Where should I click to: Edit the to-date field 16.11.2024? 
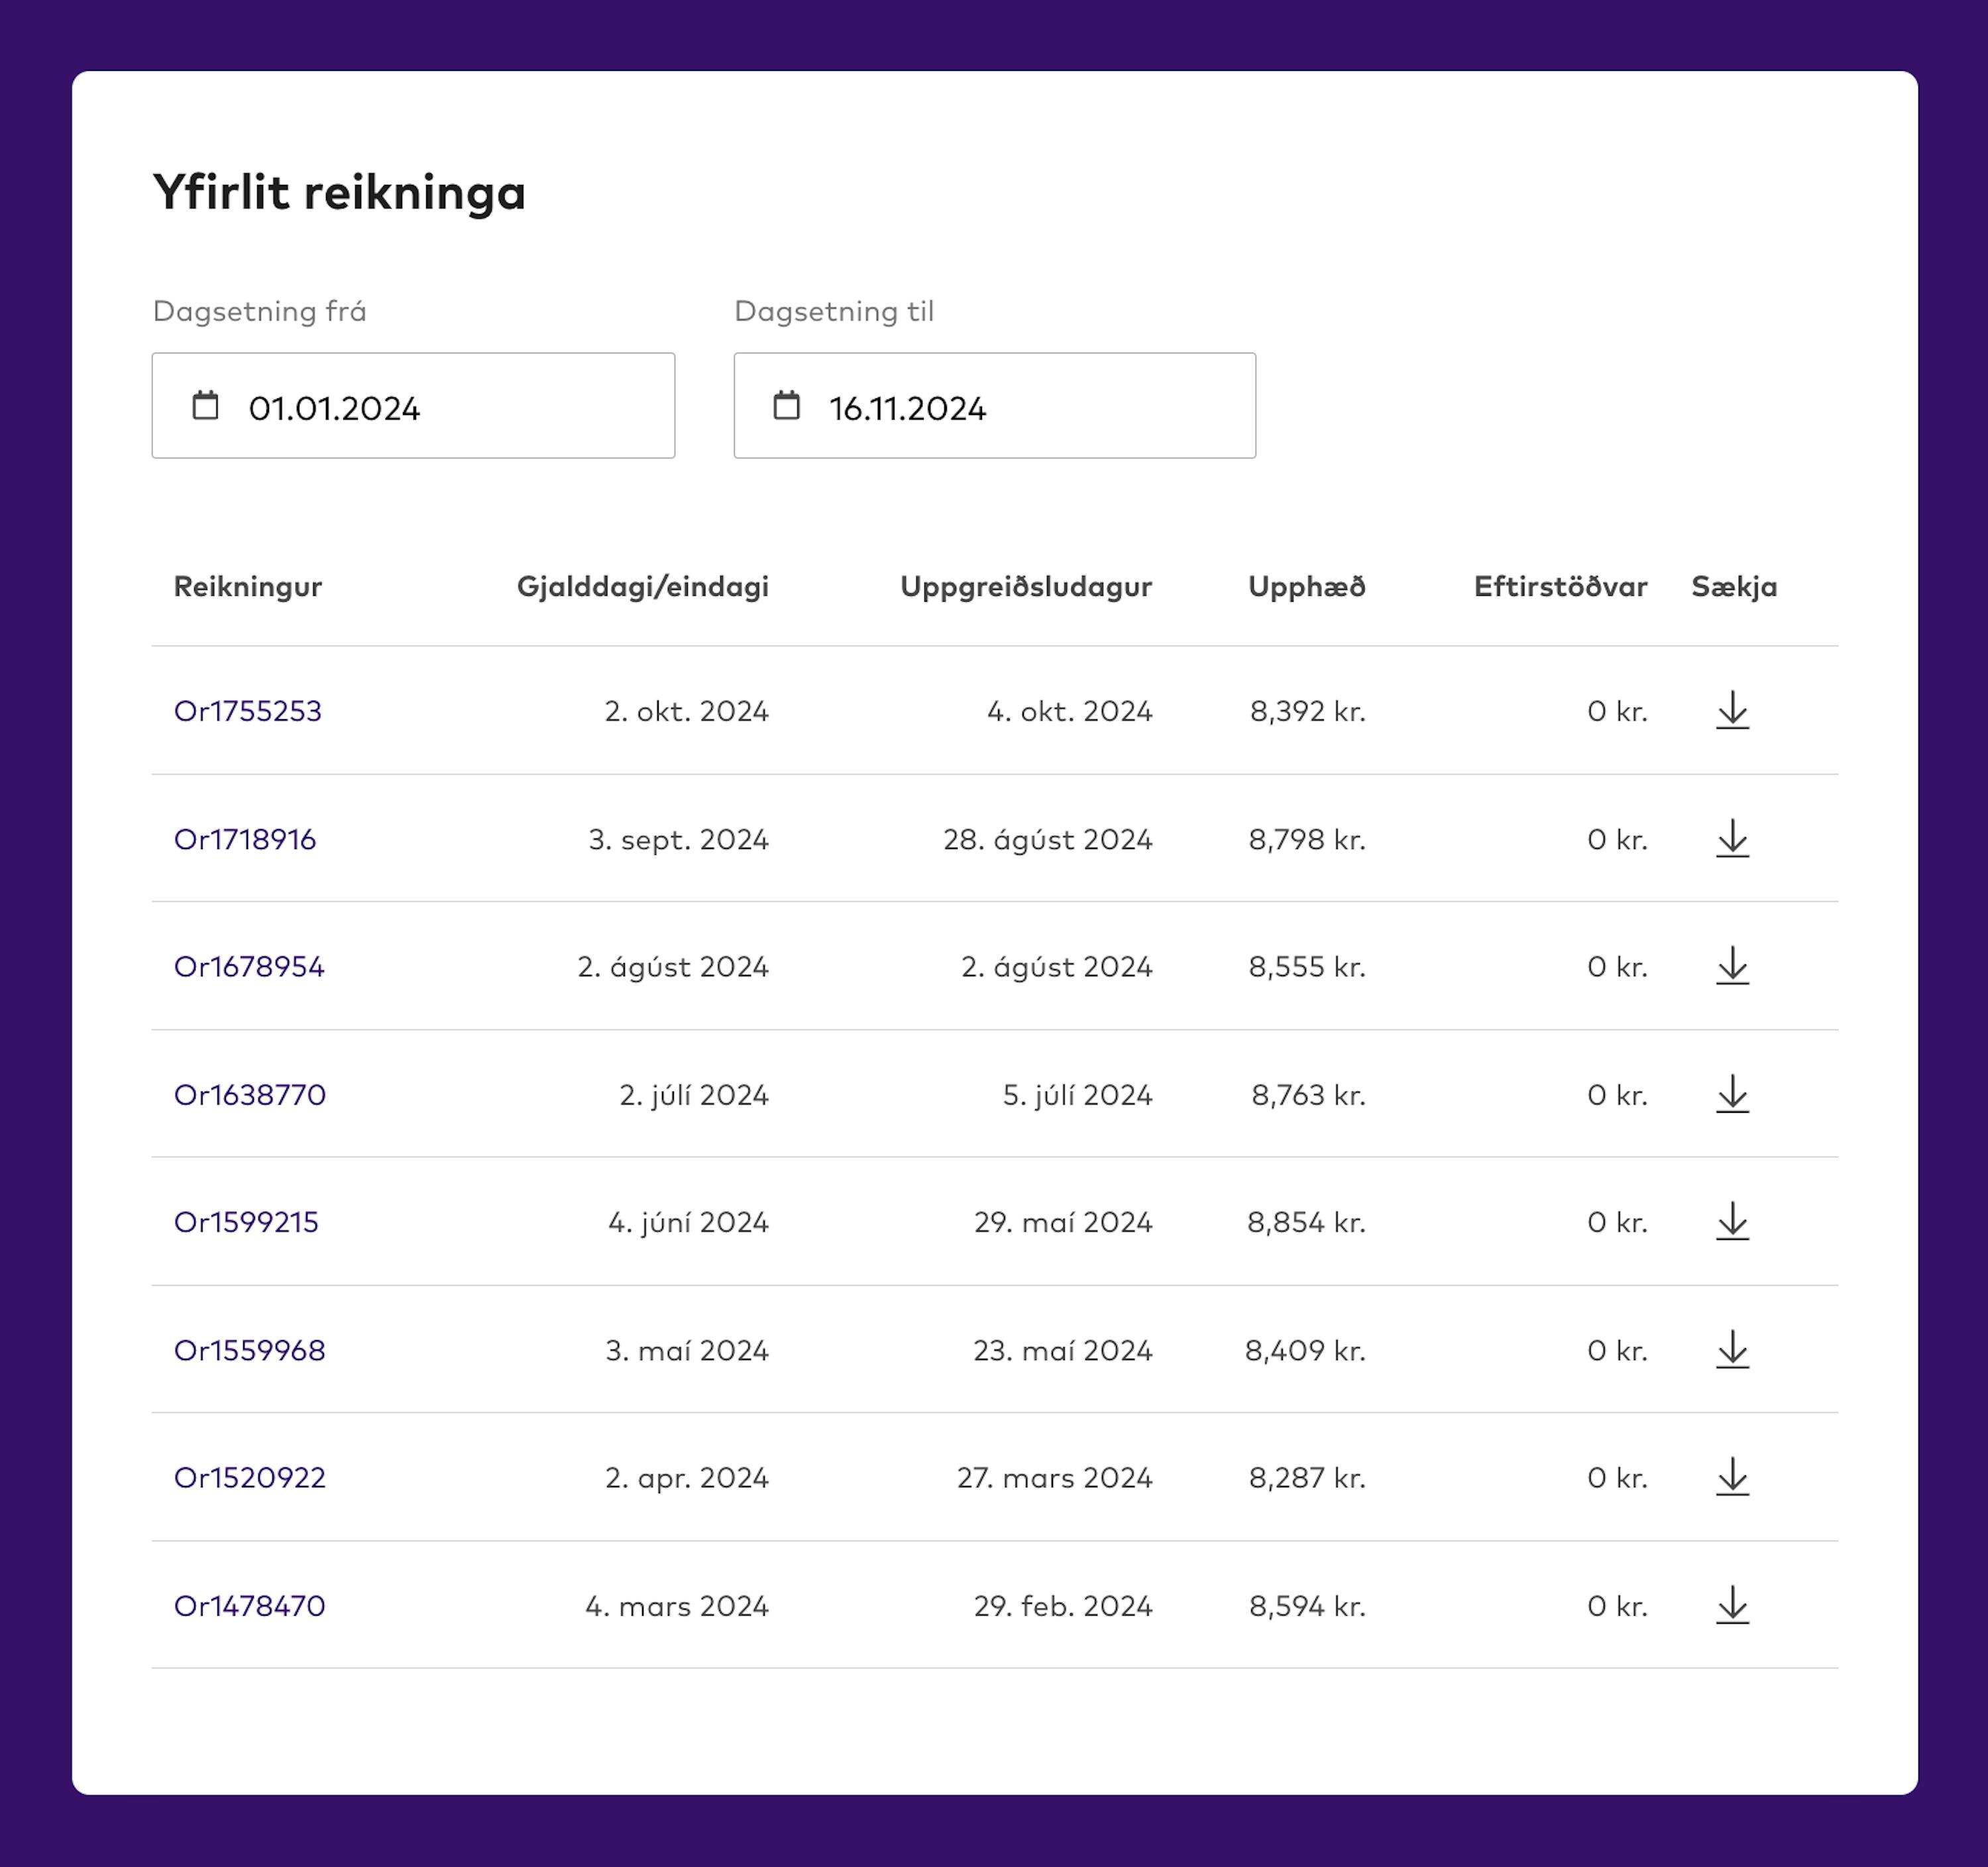pyautogui.click(x=995, y=405)
